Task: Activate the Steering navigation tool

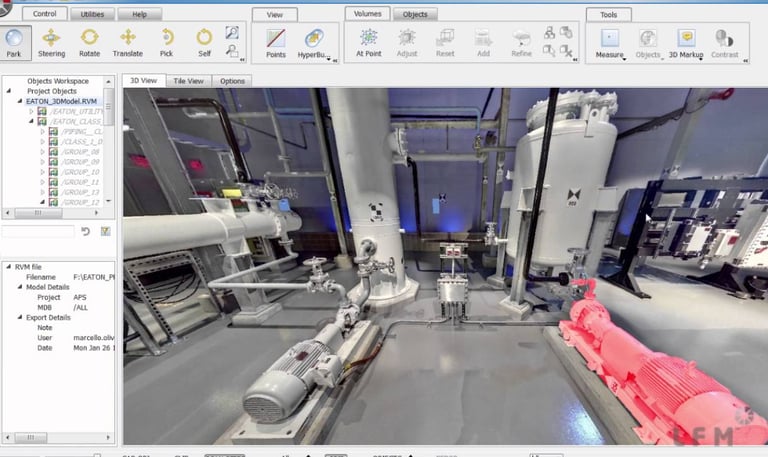Action: click(x=51, y=43)
